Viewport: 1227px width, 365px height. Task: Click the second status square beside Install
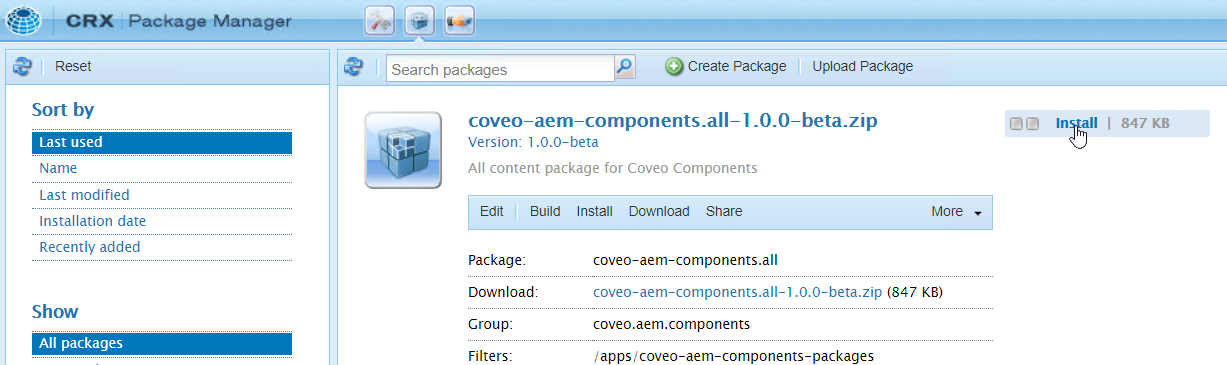pyautogui.click(x=1033, y=124)
